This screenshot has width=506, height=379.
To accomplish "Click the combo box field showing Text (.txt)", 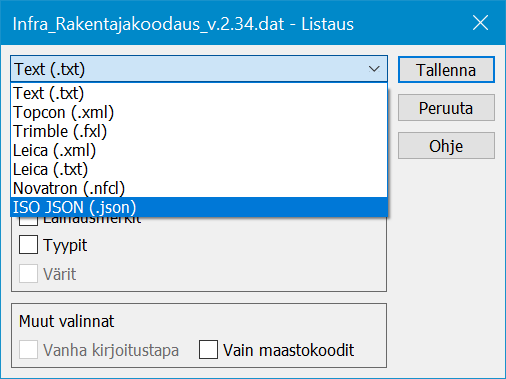I will (199, 69).
